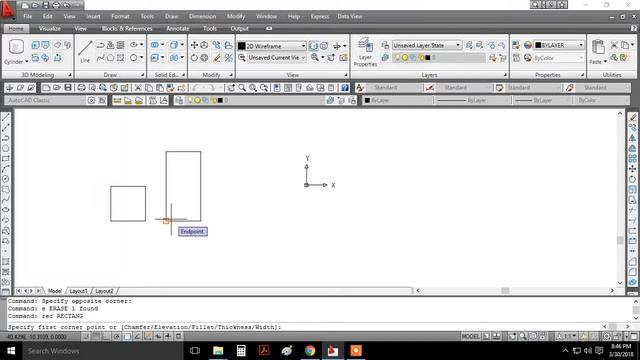Viewport: 640px width, 360px height.
Task: Open the Dimension menu
Action: [202, 16]
